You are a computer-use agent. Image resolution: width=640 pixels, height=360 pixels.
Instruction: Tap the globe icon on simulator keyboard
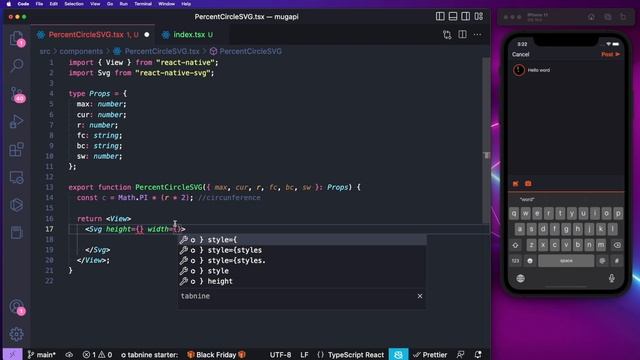pyautogui.click(x=520, y=279)
